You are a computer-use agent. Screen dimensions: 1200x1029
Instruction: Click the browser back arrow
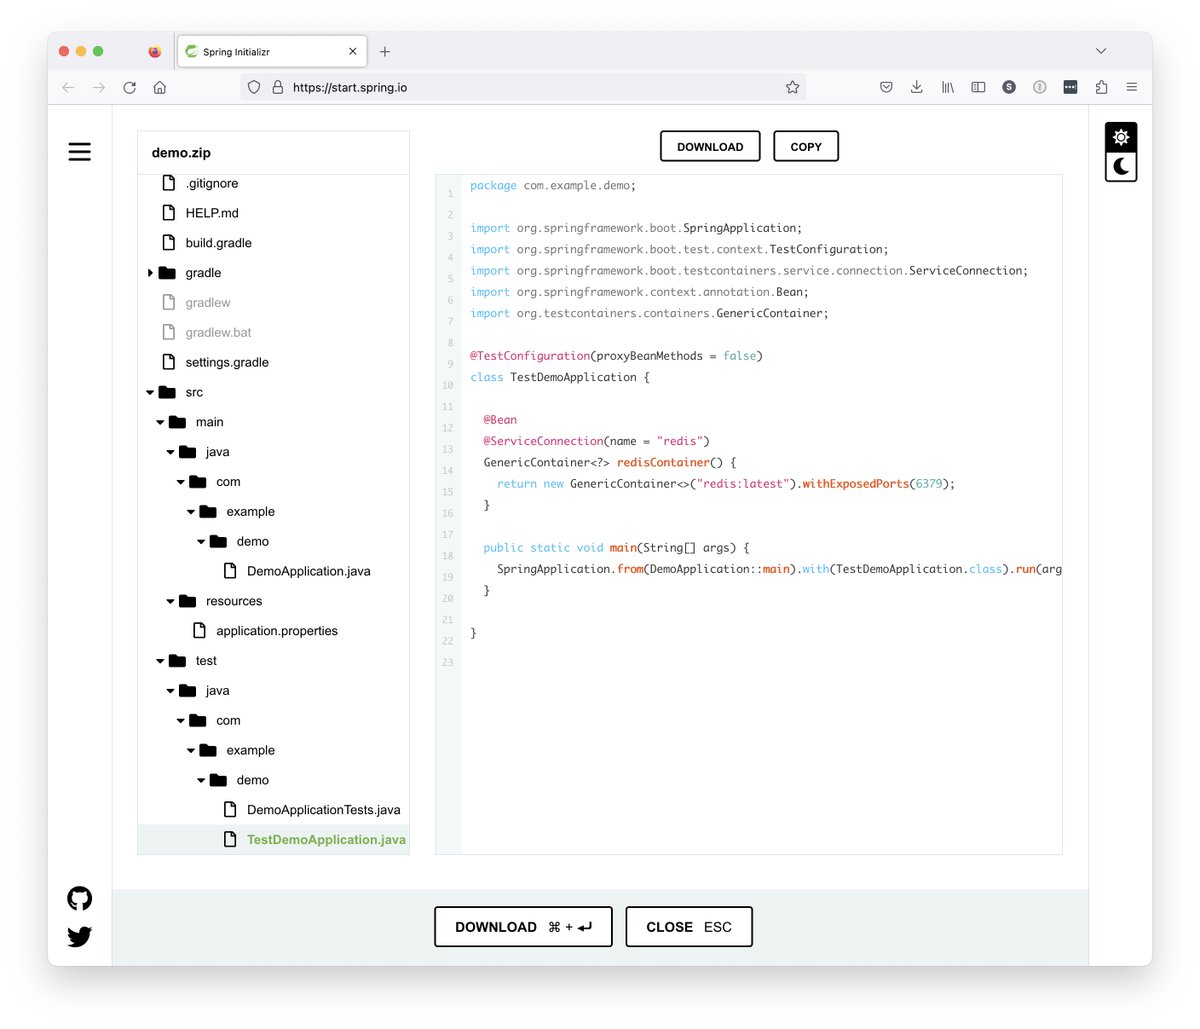point(68,87)
